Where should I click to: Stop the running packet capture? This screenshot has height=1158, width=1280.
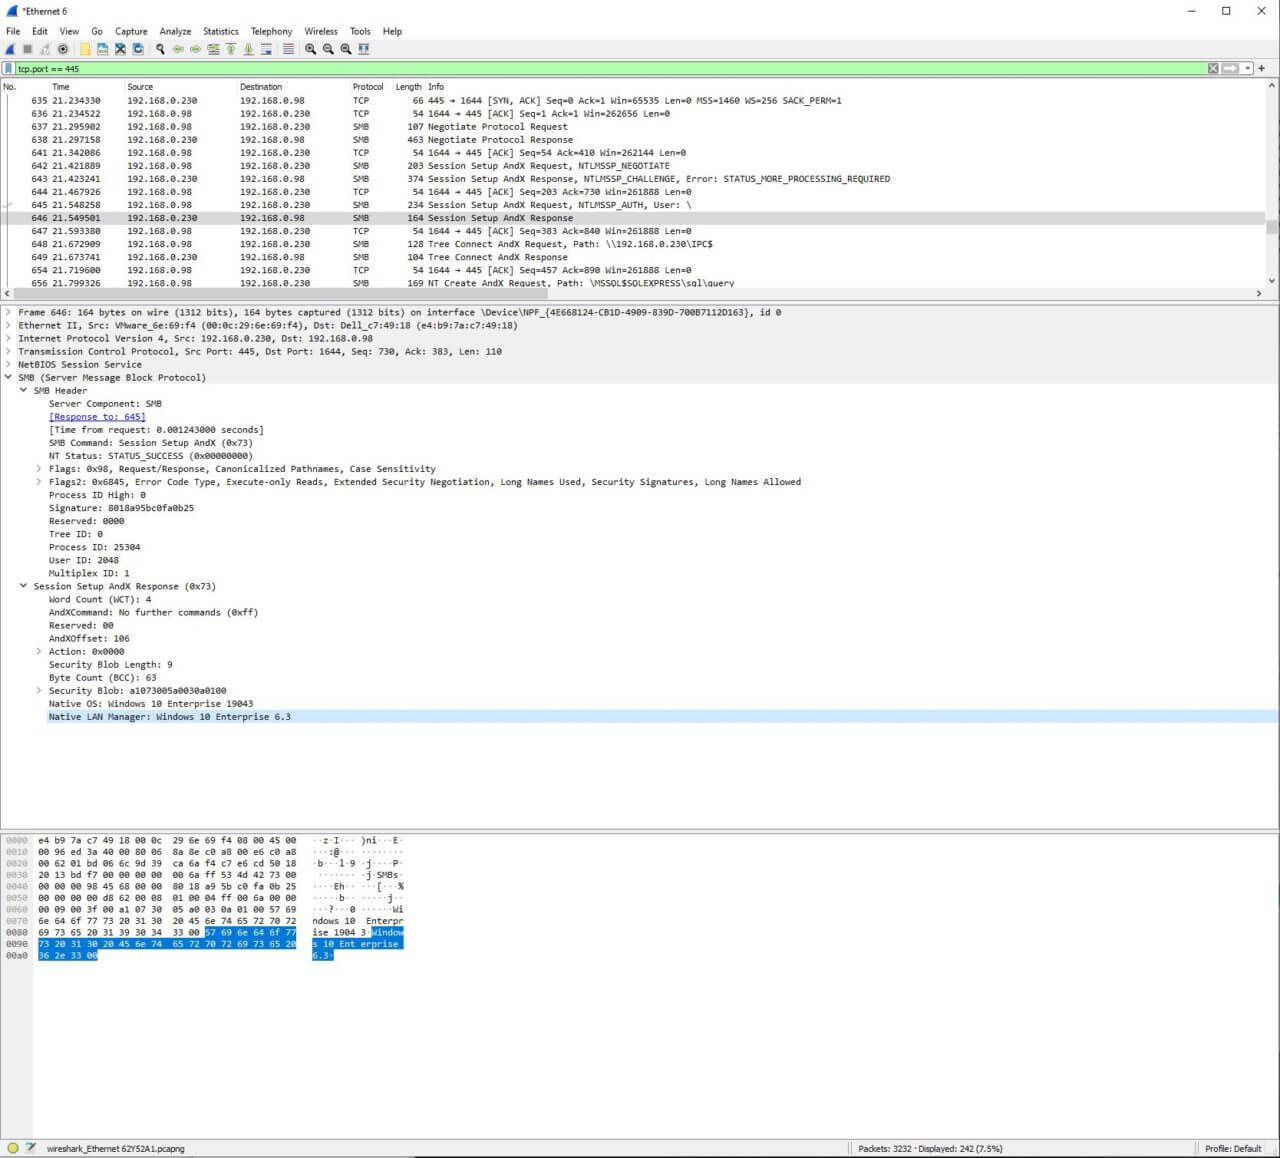28,49
